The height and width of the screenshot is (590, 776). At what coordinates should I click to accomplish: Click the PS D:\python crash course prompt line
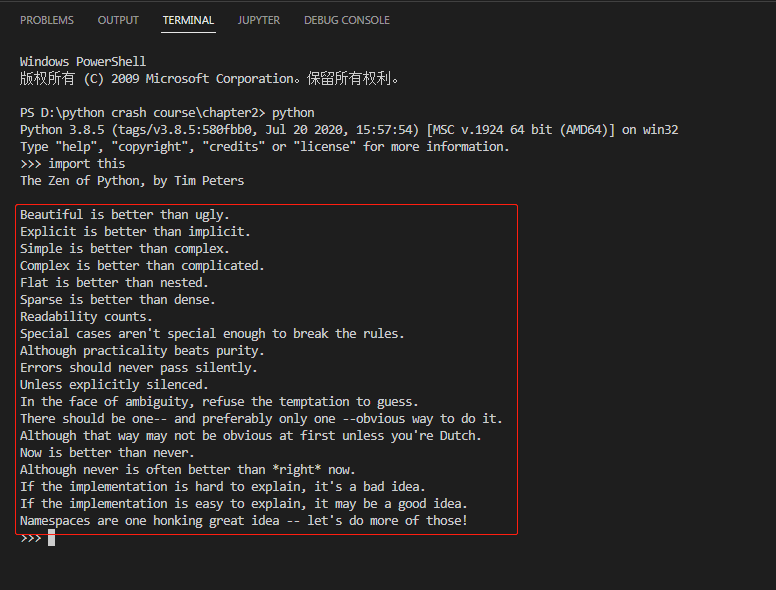167,113
